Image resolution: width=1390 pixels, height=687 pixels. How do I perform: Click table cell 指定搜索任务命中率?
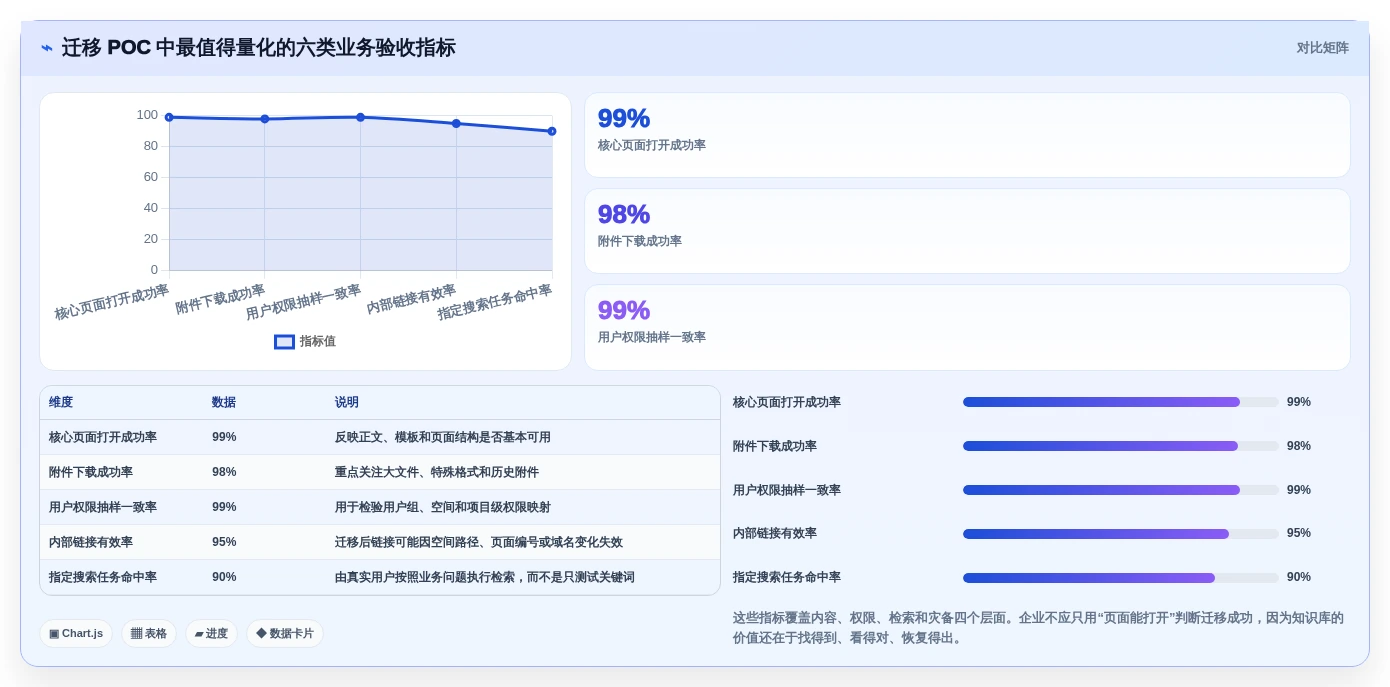tap(103, 578)
